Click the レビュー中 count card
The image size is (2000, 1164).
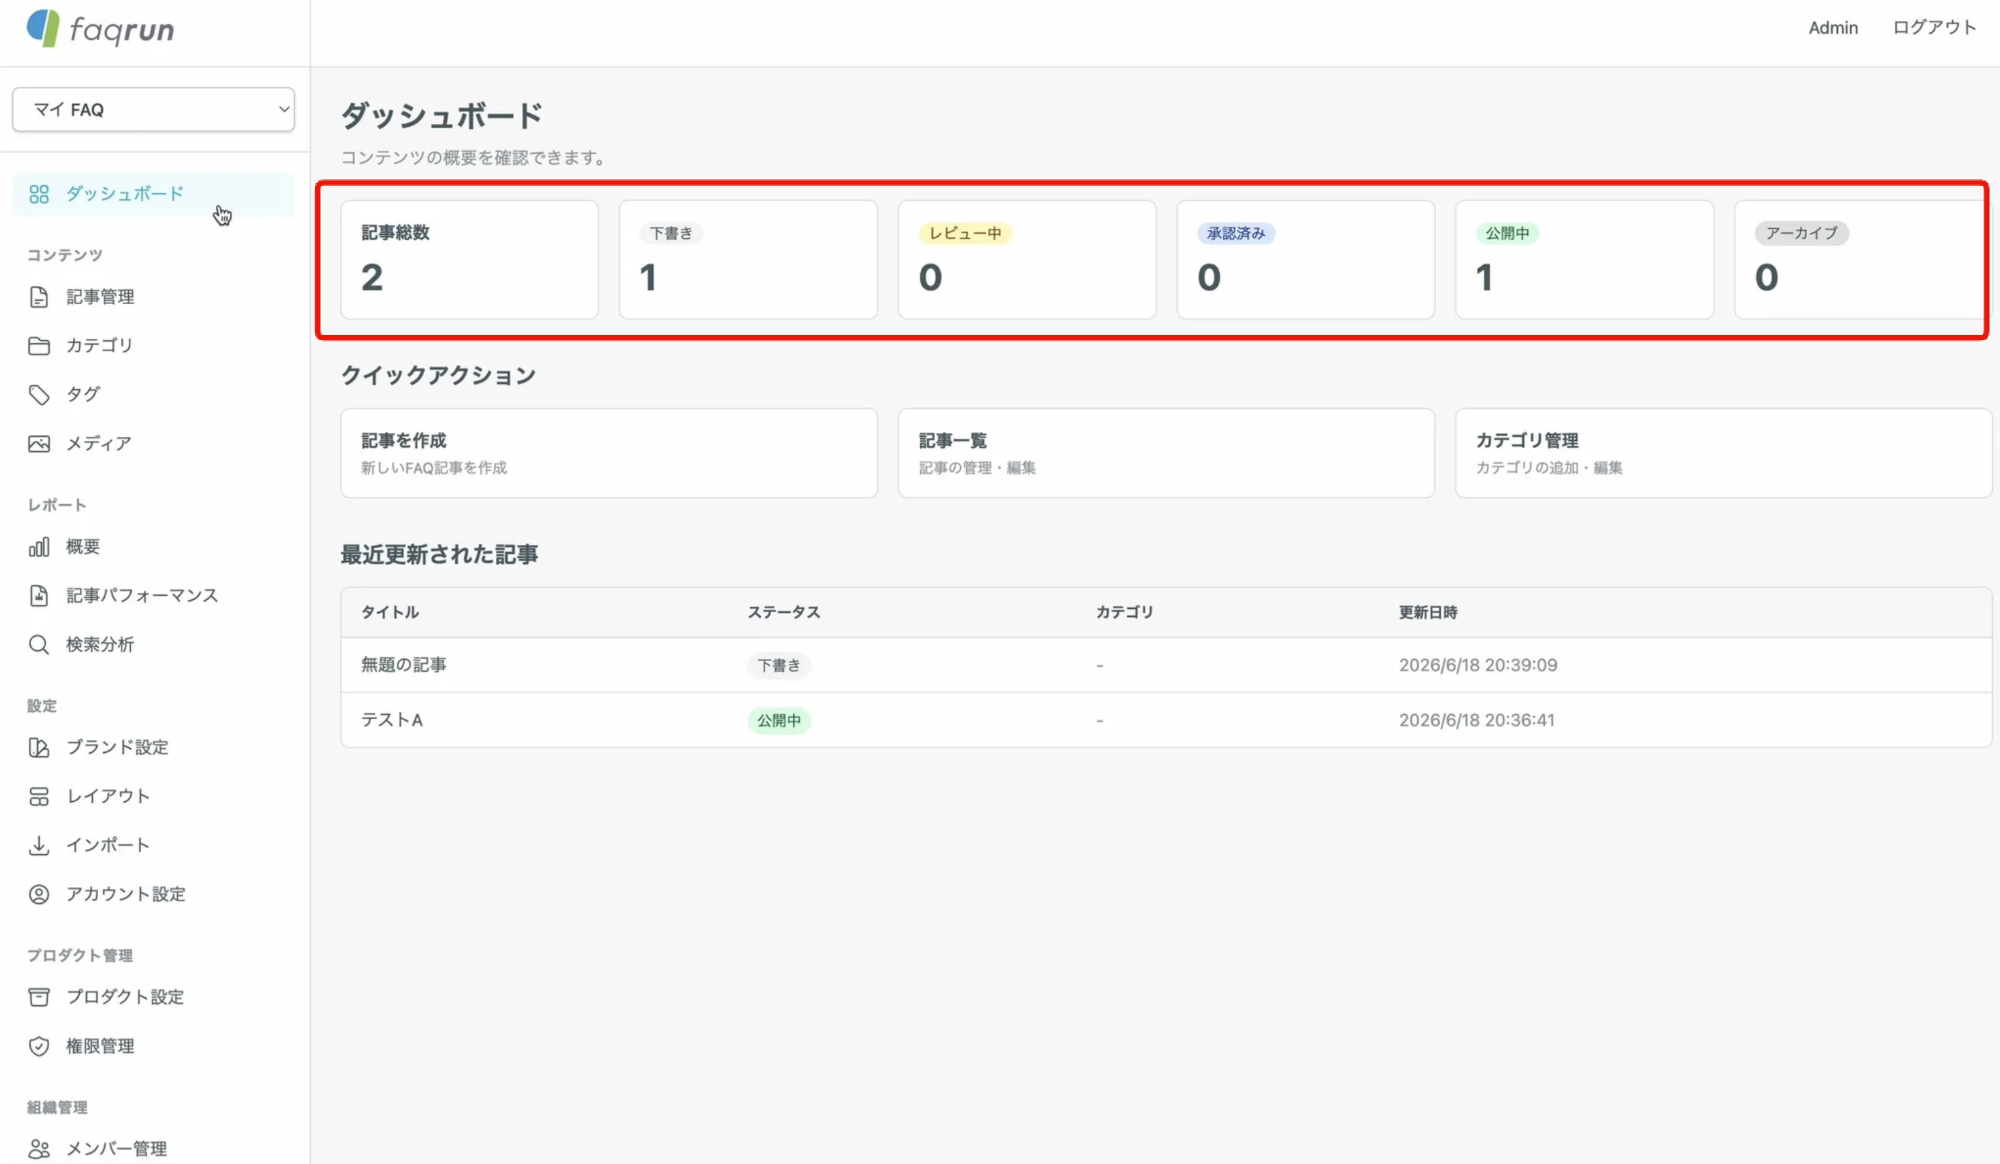coord(1027,260)
